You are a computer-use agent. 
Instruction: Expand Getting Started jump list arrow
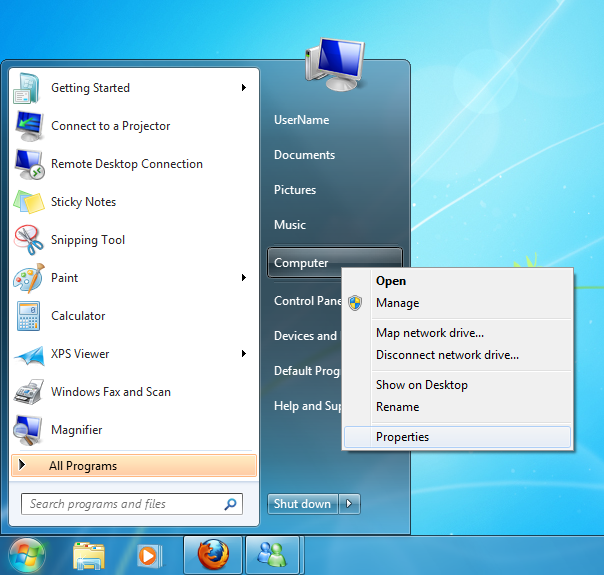click(243, 88)
